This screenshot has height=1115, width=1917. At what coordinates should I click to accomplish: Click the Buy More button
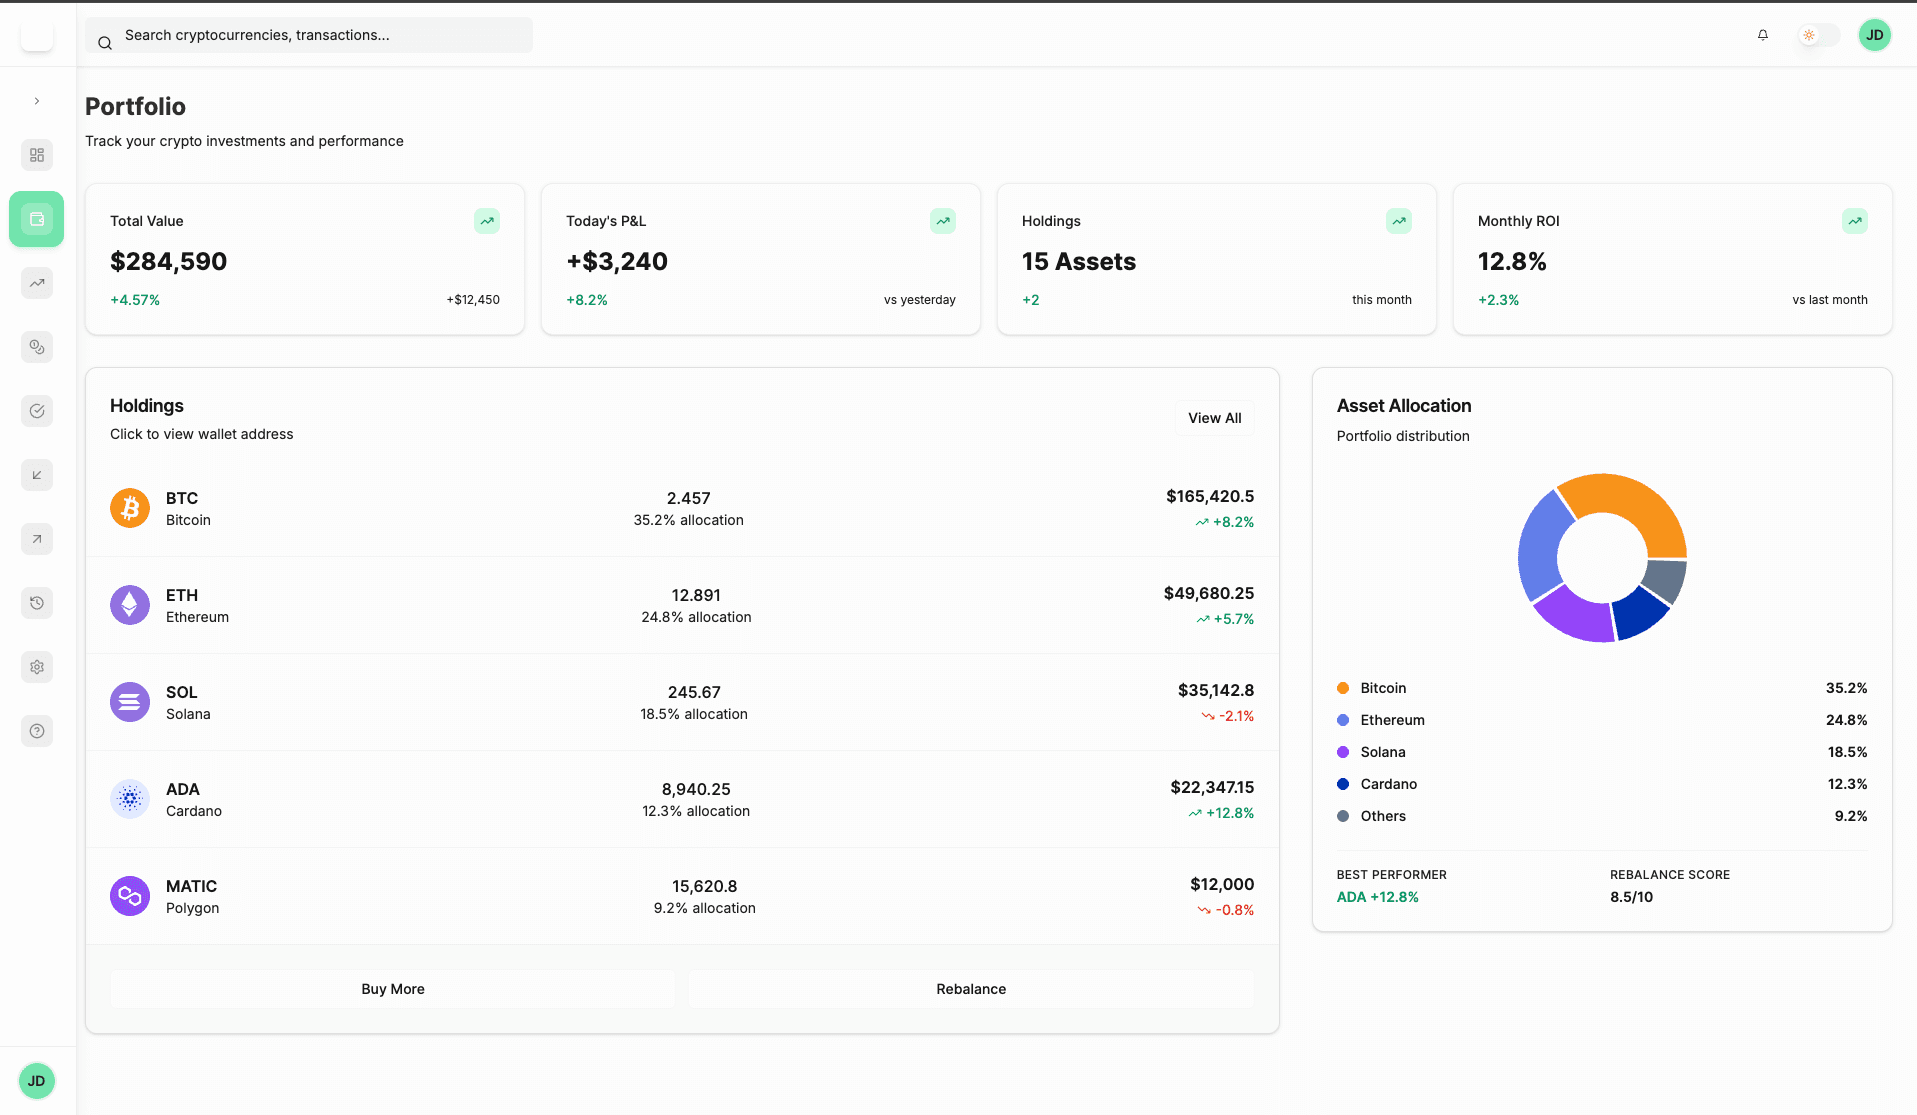392,989
